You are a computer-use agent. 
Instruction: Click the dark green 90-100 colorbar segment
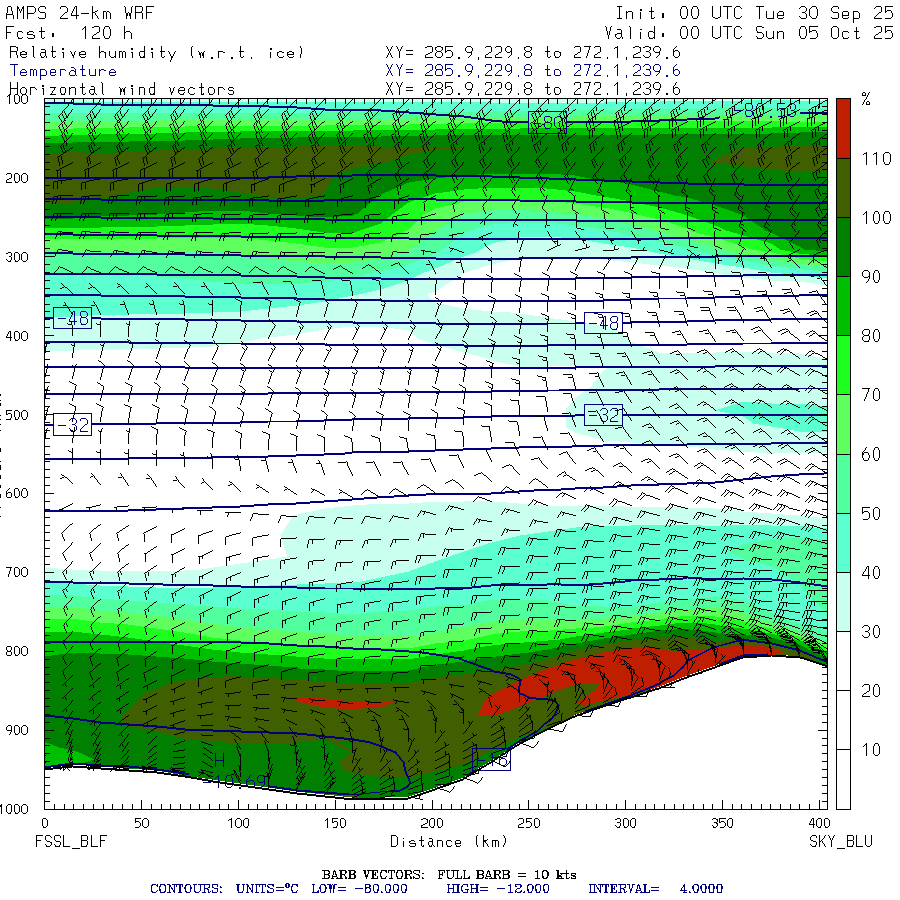(843, 247)
